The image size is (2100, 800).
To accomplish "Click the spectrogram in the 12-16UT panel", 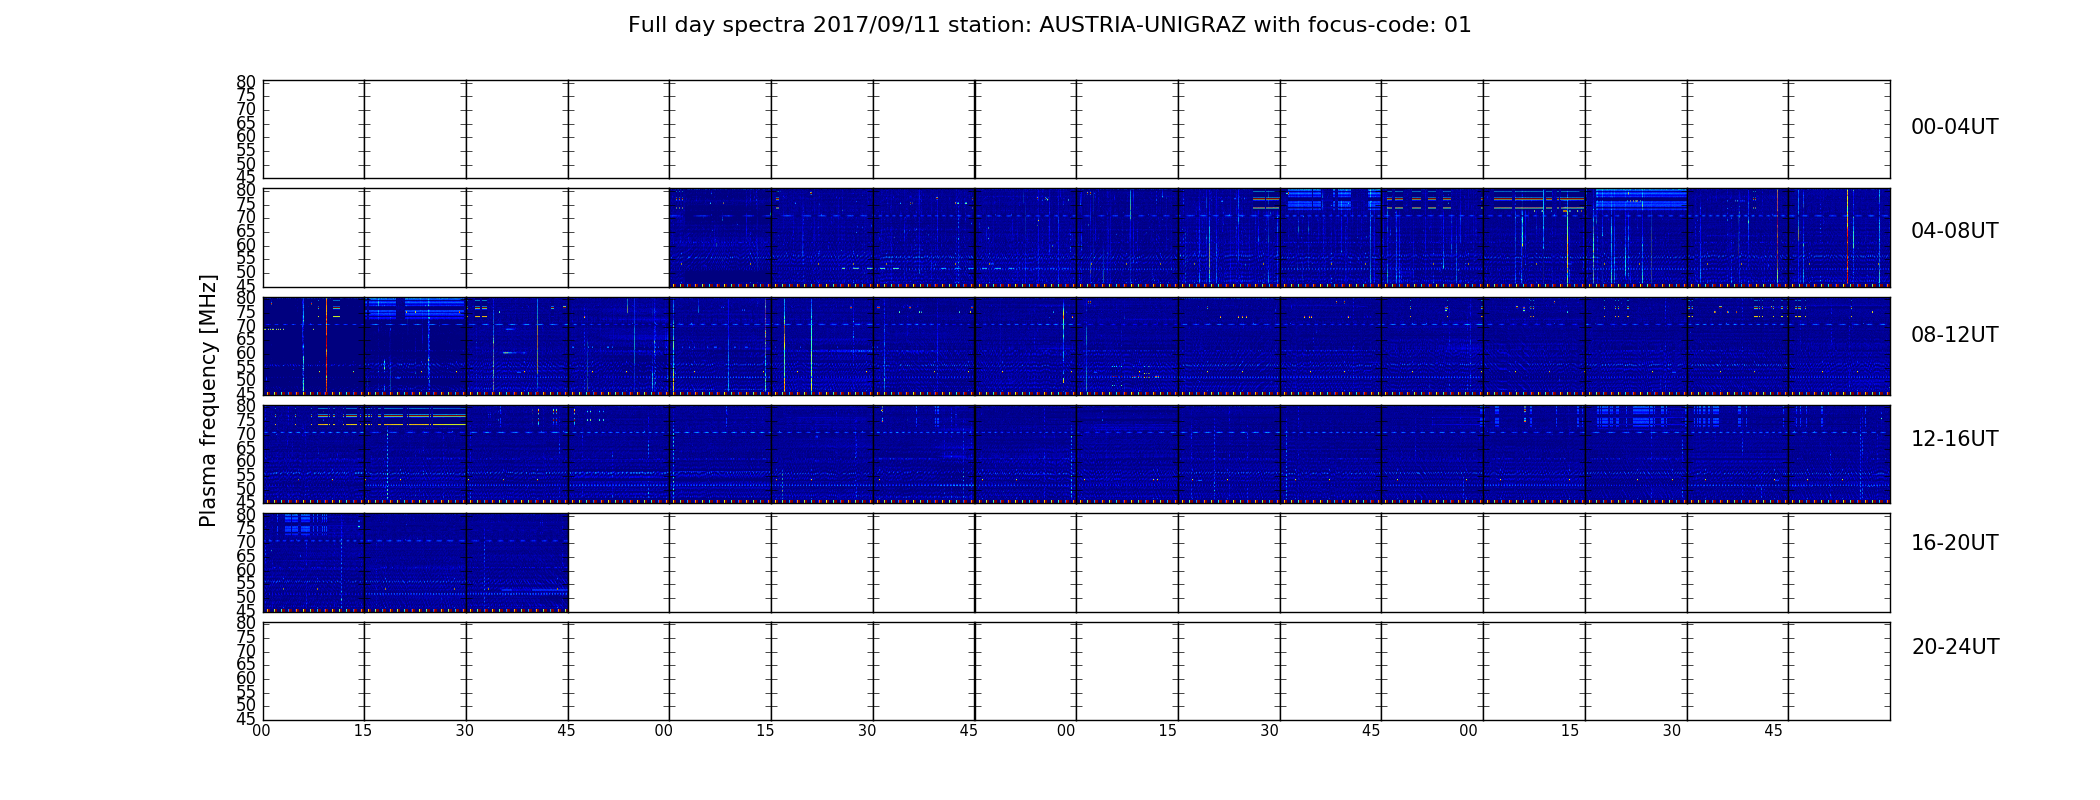I will click(x=1076, y=454).
